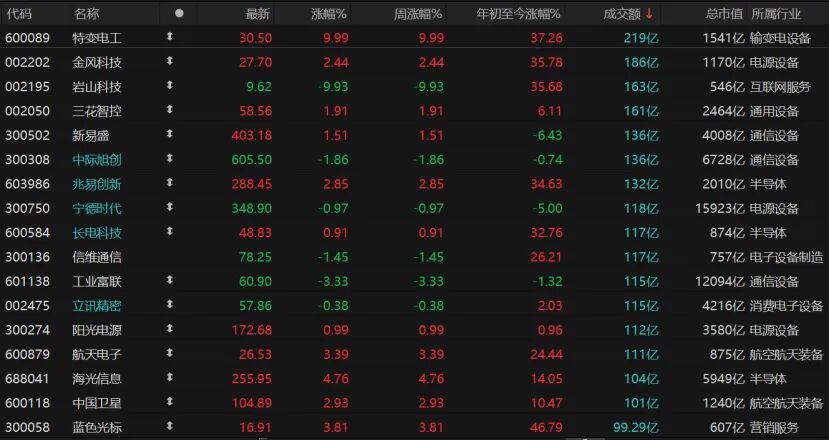This screenshot has height=440, width=830.
Task: Click market cap 12094亿
Action: coord(720,282)
